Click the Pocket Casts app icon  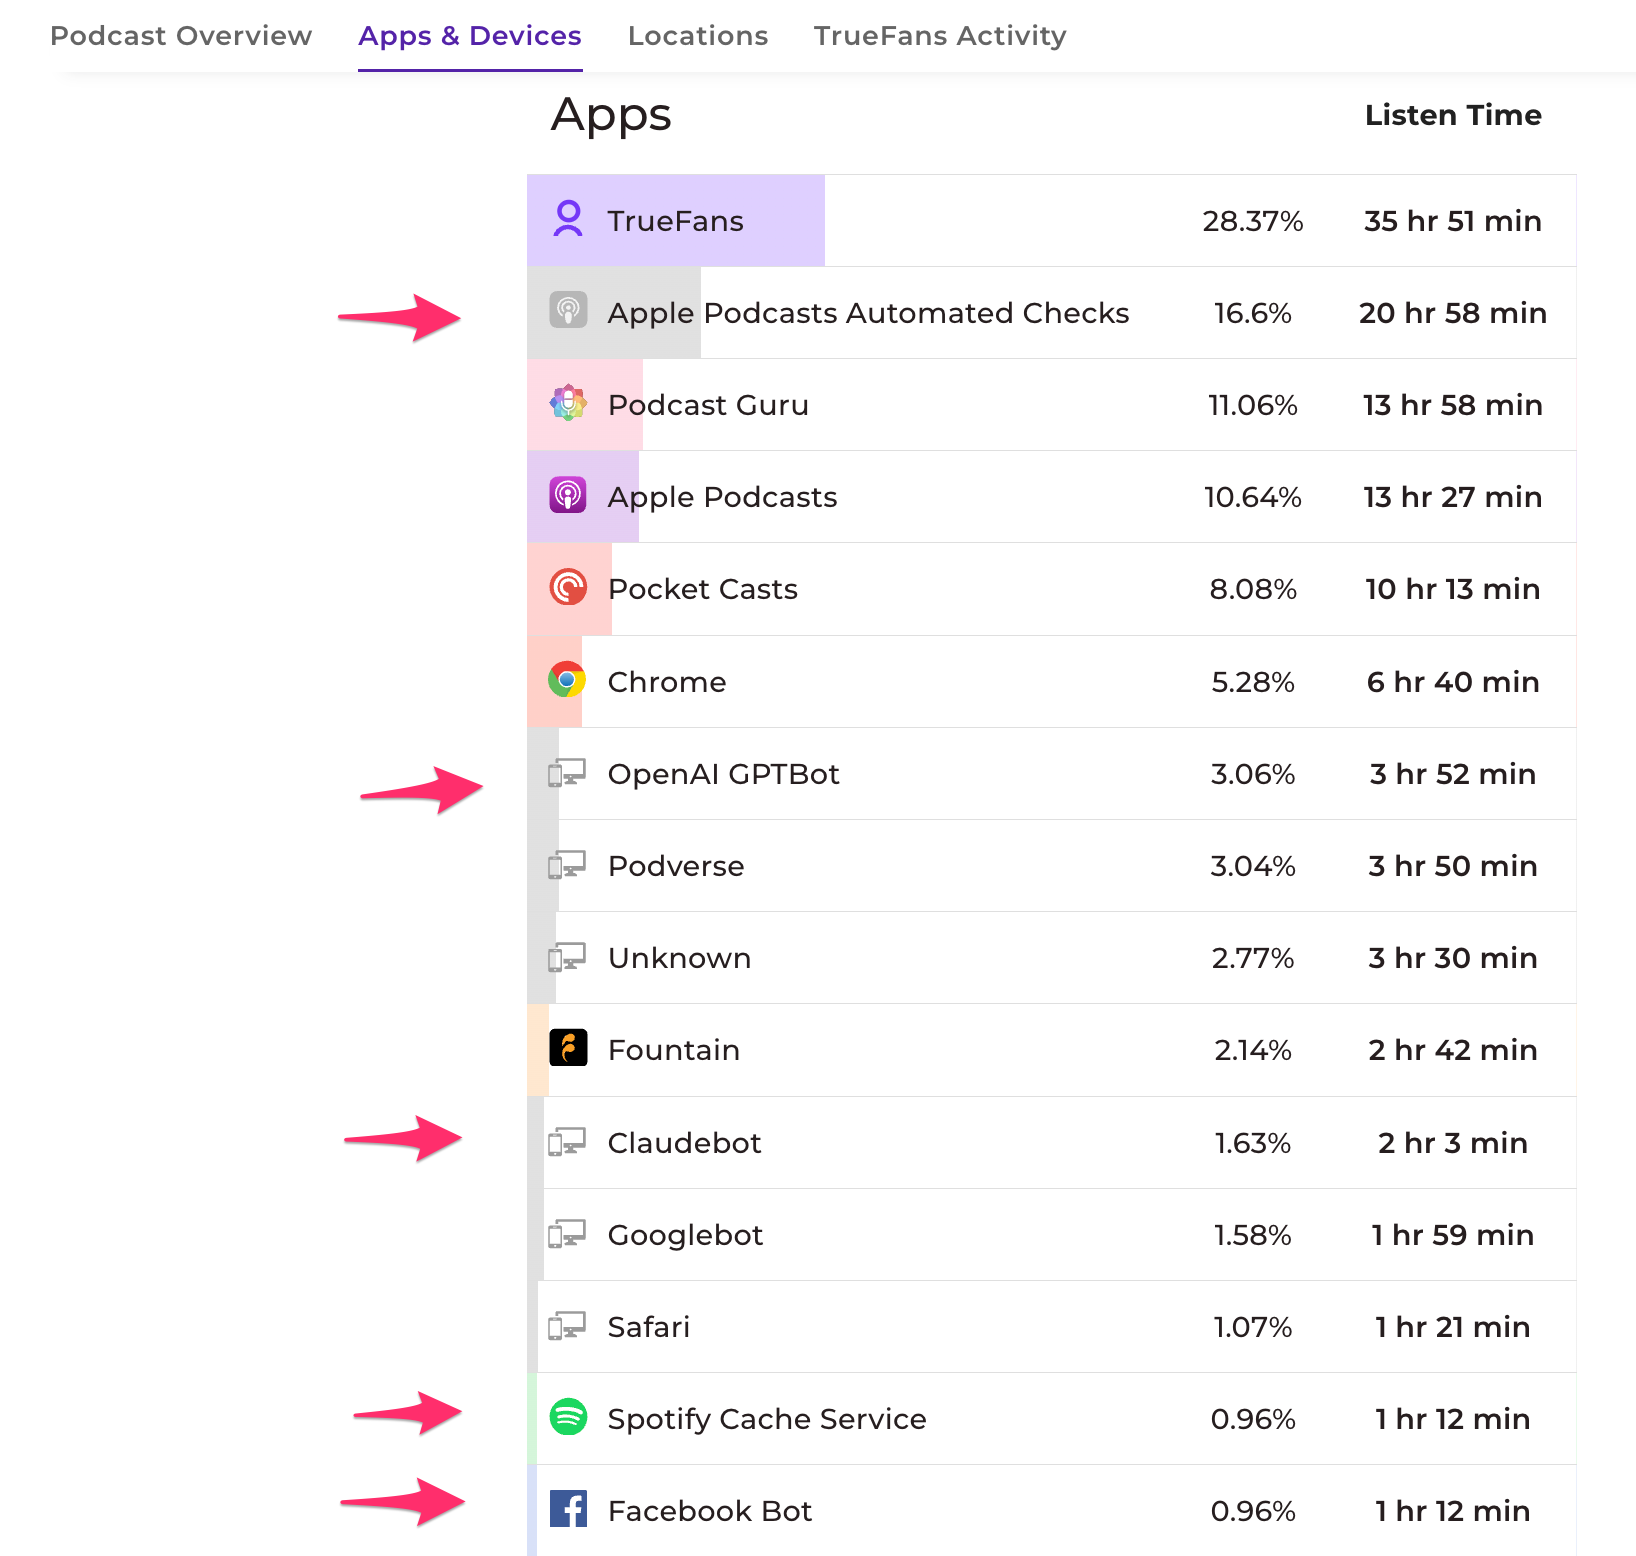point(568,588)
